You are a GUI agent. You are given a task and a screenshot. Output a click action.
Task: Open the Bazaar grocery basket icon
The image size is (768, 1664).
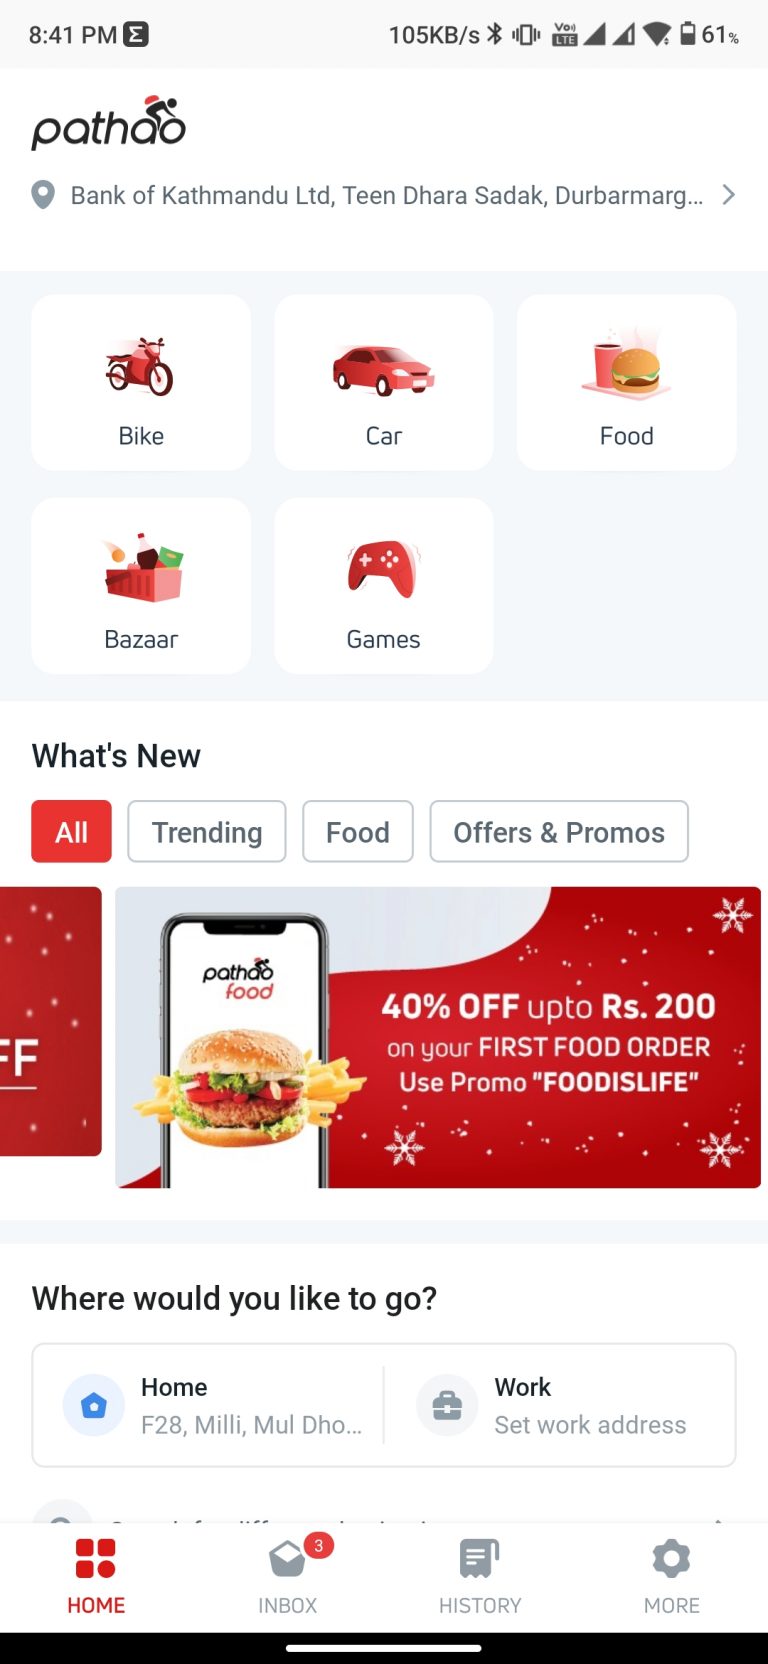click(143, 567)
